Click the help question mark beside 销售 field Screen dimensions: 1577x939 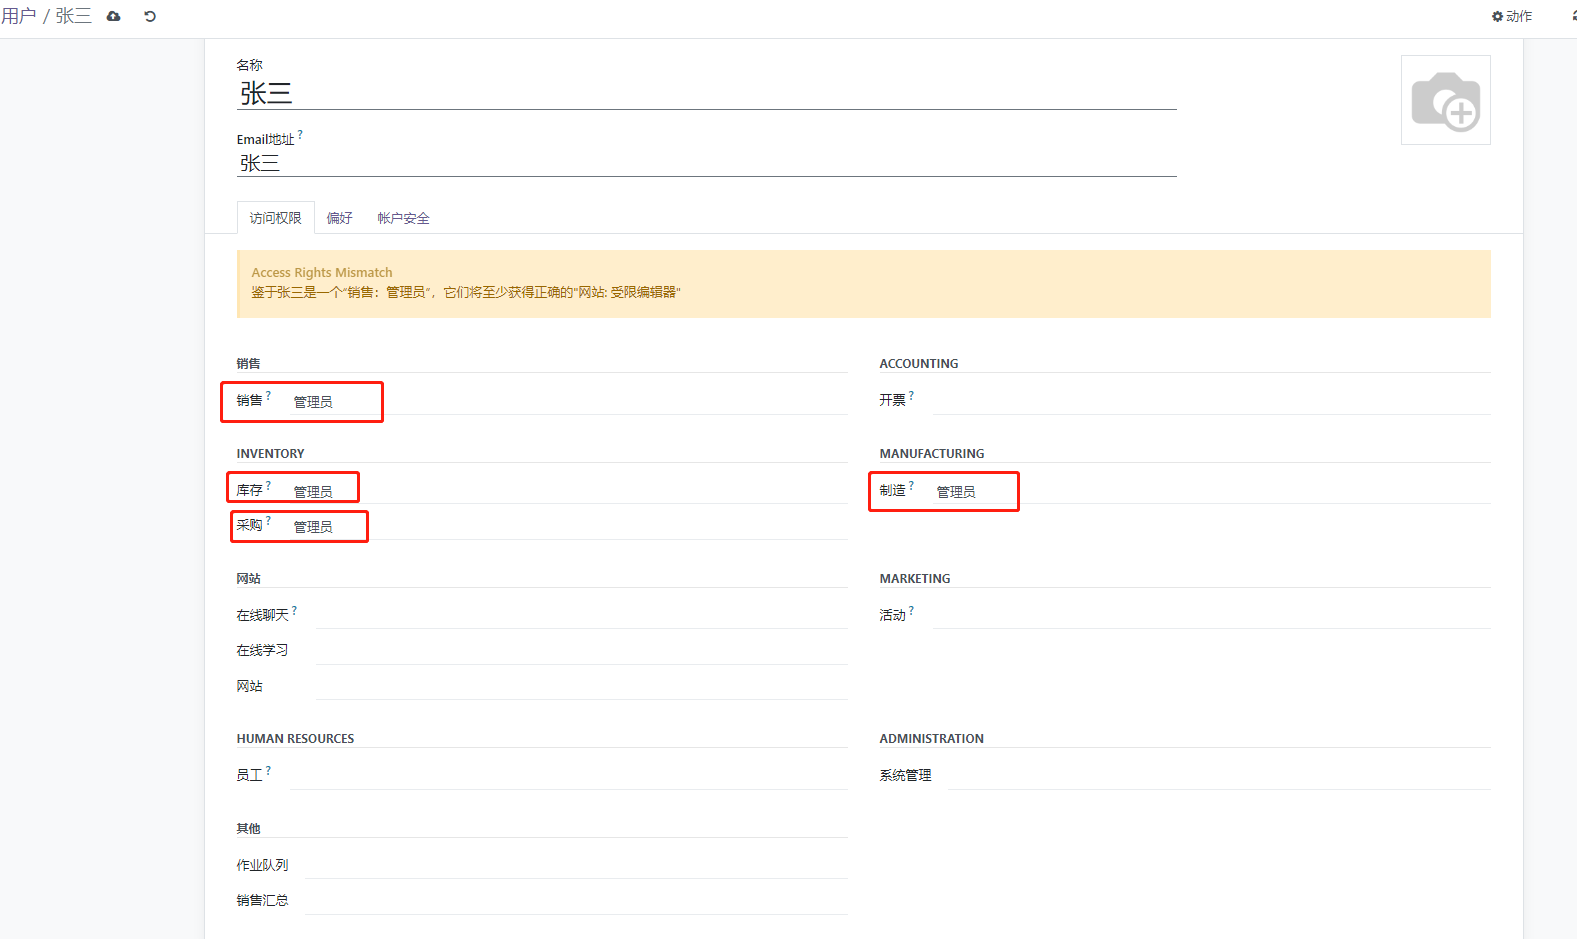coord(268,395)
